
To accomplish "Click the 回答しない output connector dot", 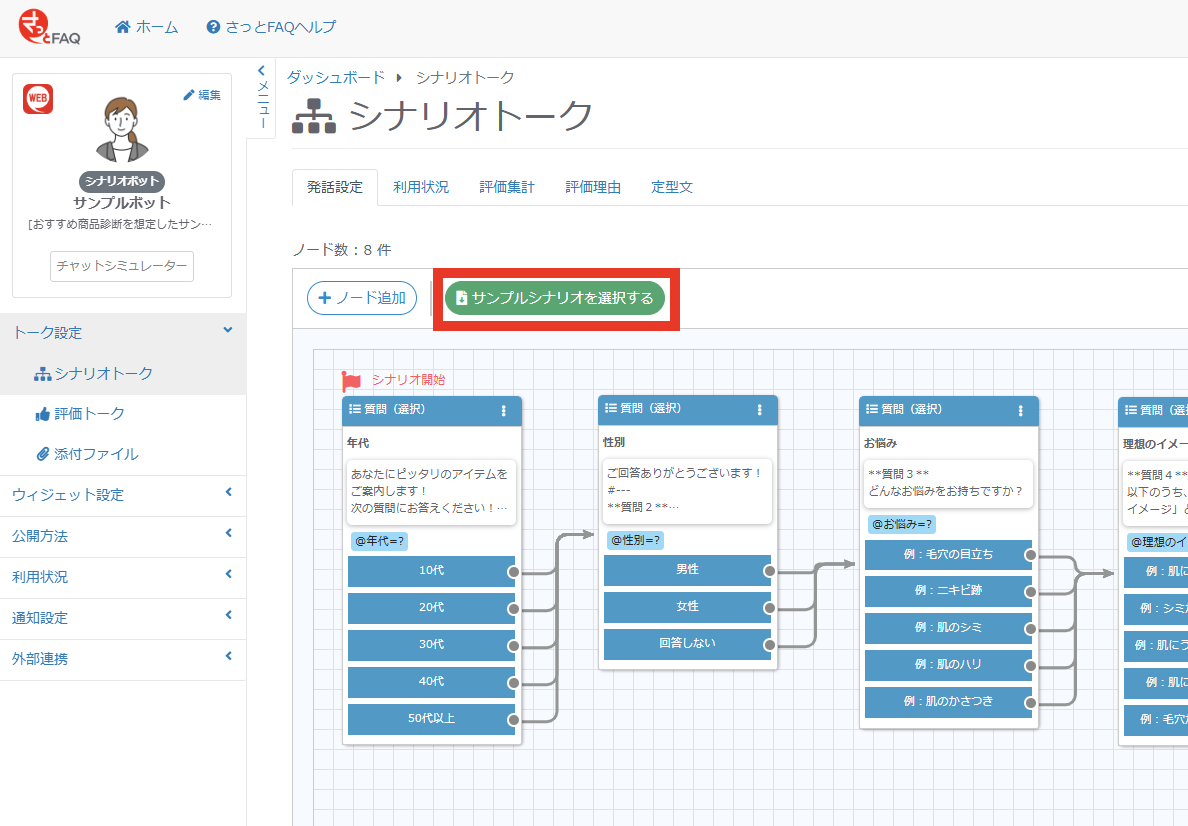I will 770,645.
